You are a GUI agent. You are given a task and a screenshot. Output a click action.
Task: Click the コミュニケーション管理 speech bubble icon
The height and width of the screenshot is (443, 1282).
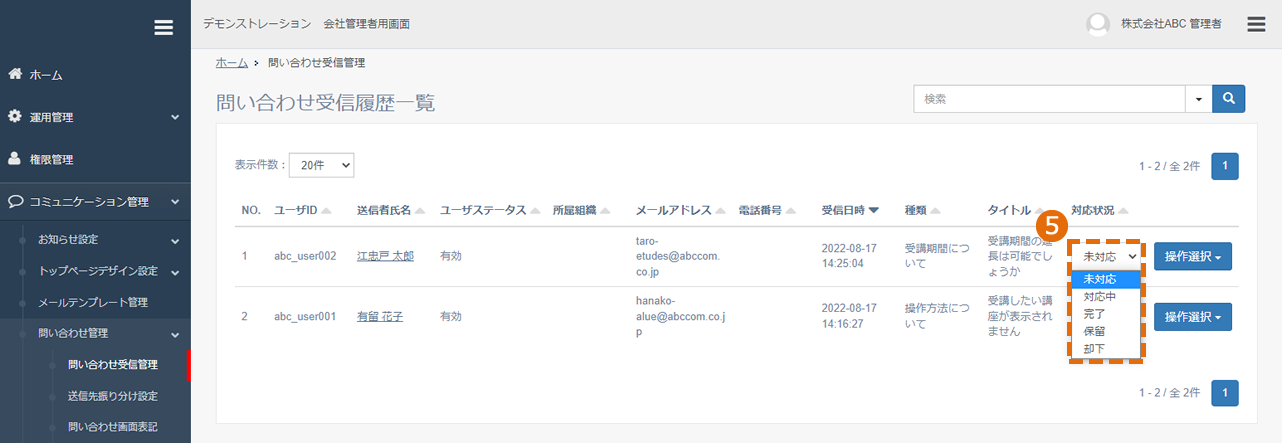click(16, 201)
